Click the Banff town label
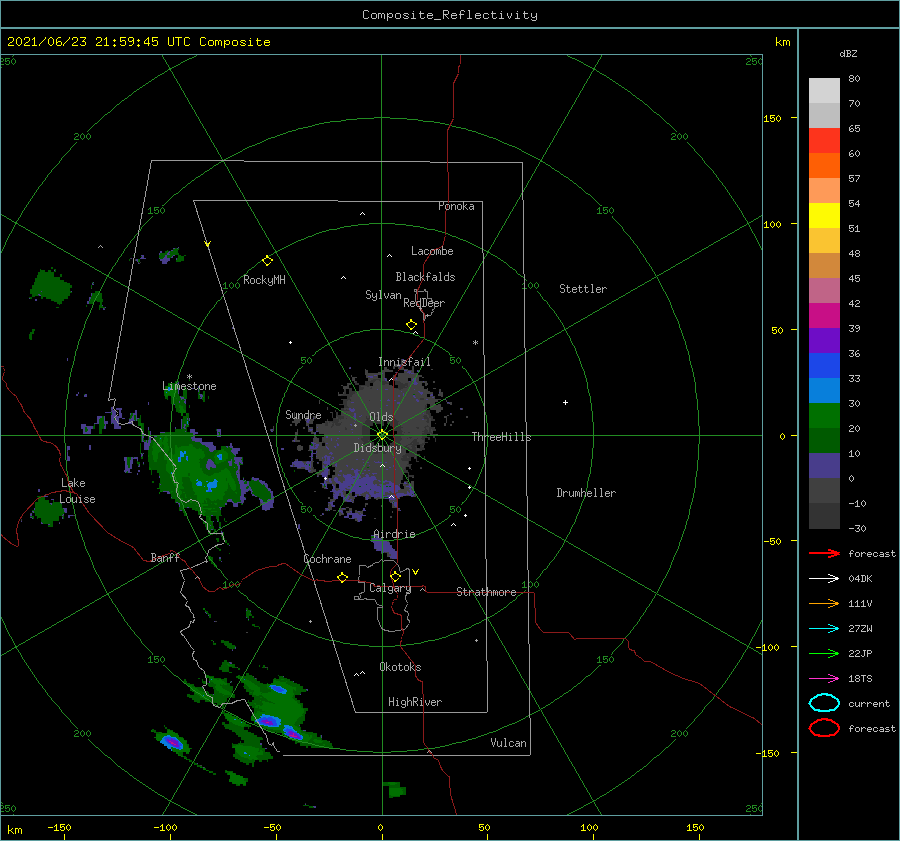The width and height of the screenshot is (900, 841). click(165, 557)
